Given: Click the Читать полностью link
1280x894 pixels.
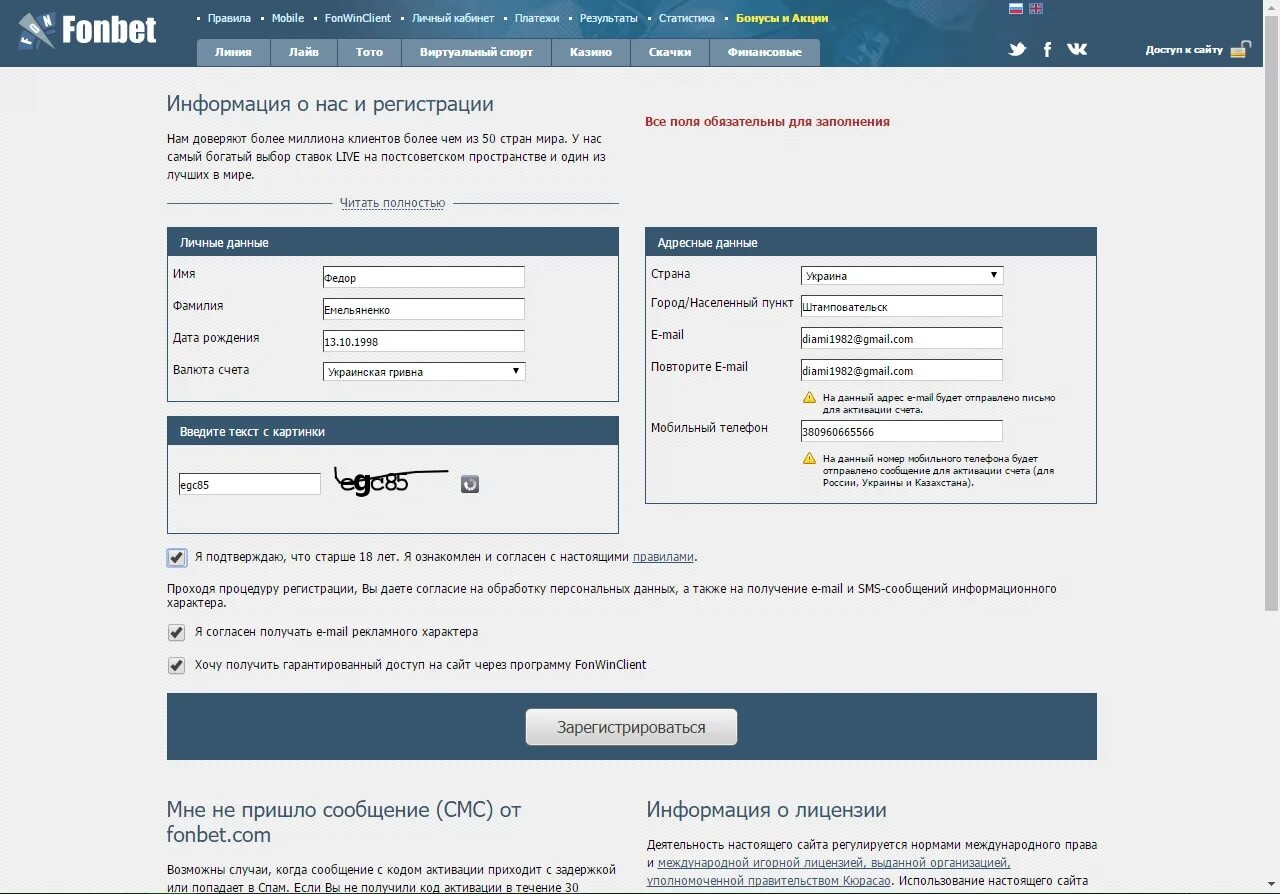Looking at the screenshot, I should (392, 203).
